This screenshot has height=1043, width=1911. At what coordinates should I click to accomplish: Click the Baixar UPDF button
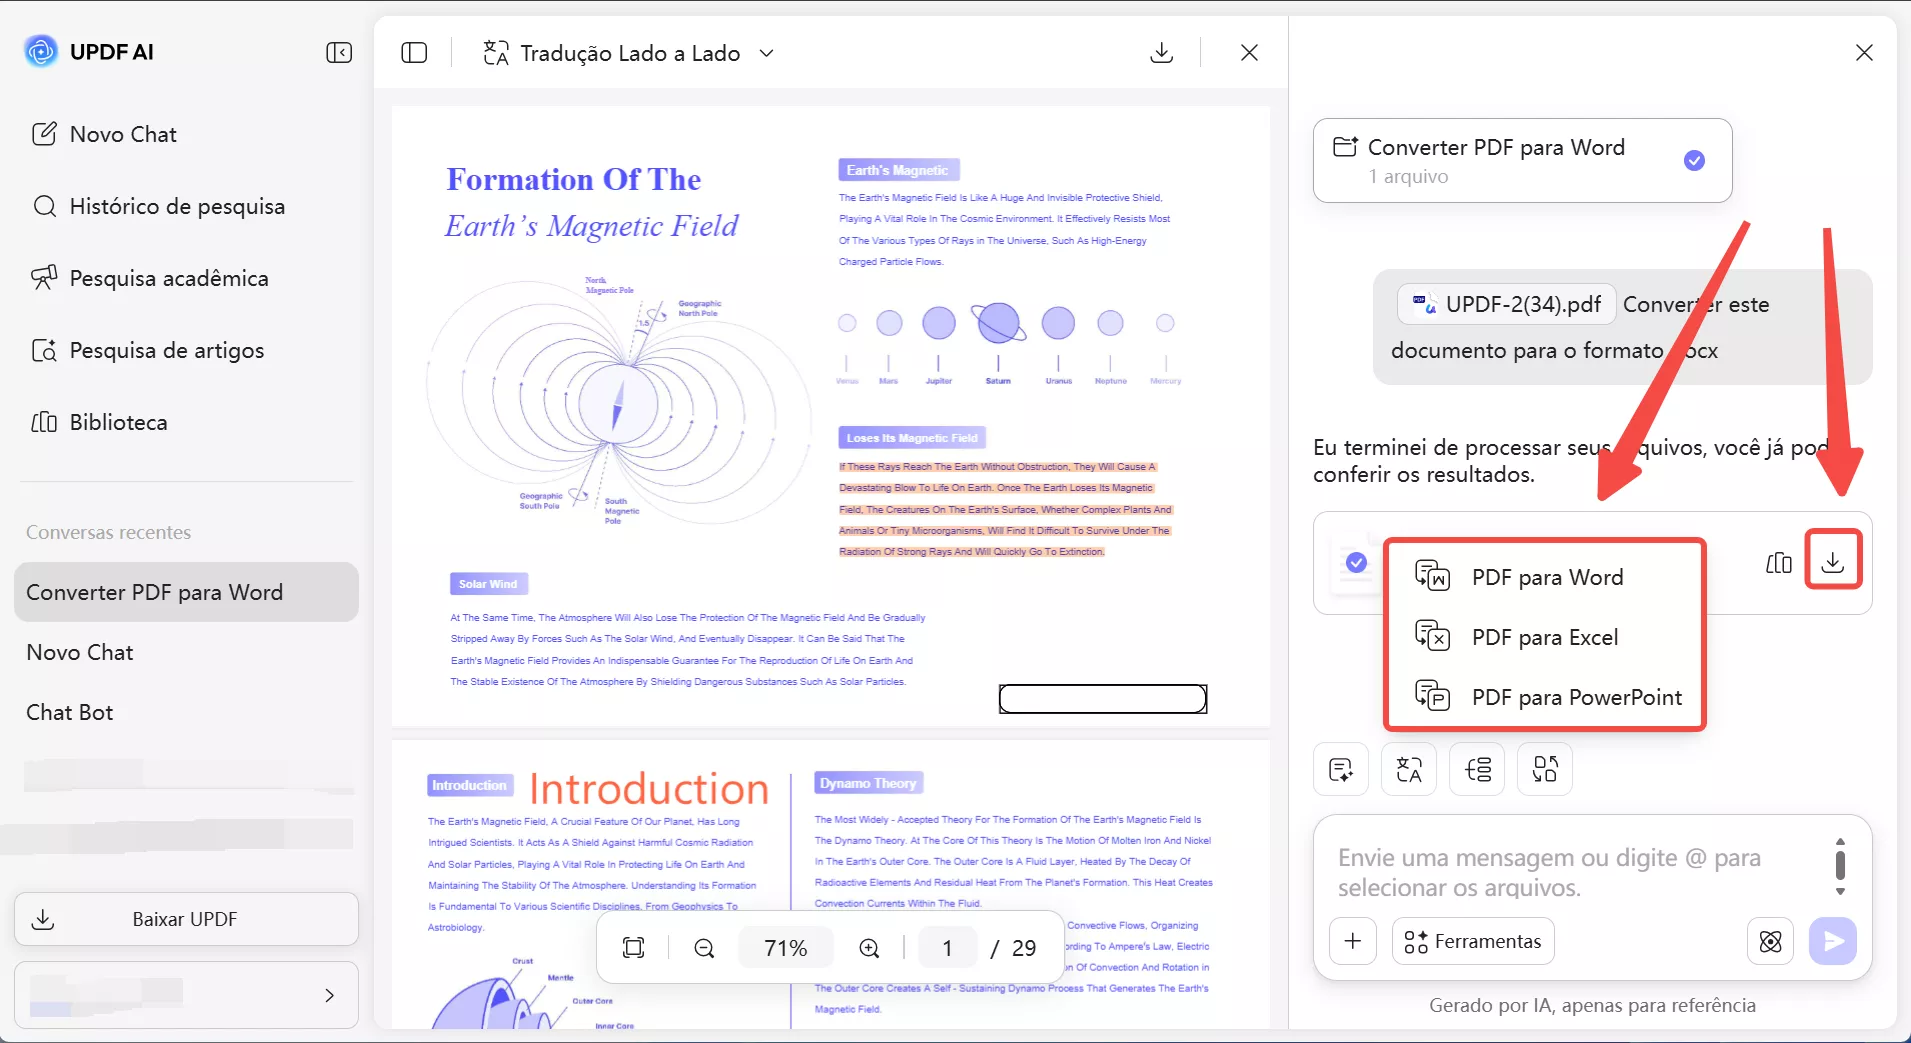pos(185,918)
